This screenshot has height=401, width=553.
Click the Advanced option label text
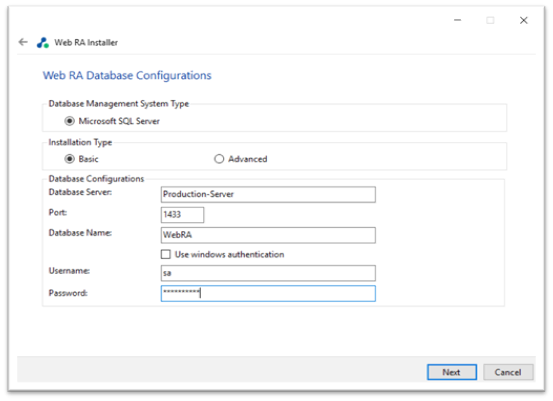tap(248, 159)
